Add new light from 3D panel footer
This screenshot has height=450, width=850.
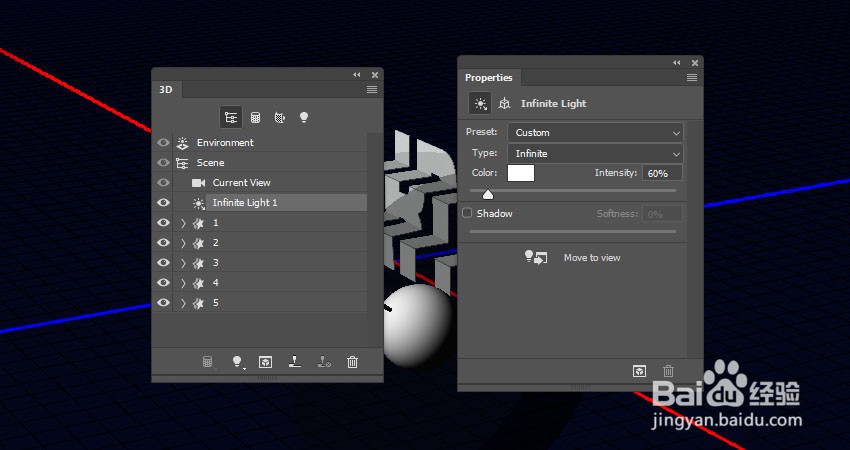point(237,362)
